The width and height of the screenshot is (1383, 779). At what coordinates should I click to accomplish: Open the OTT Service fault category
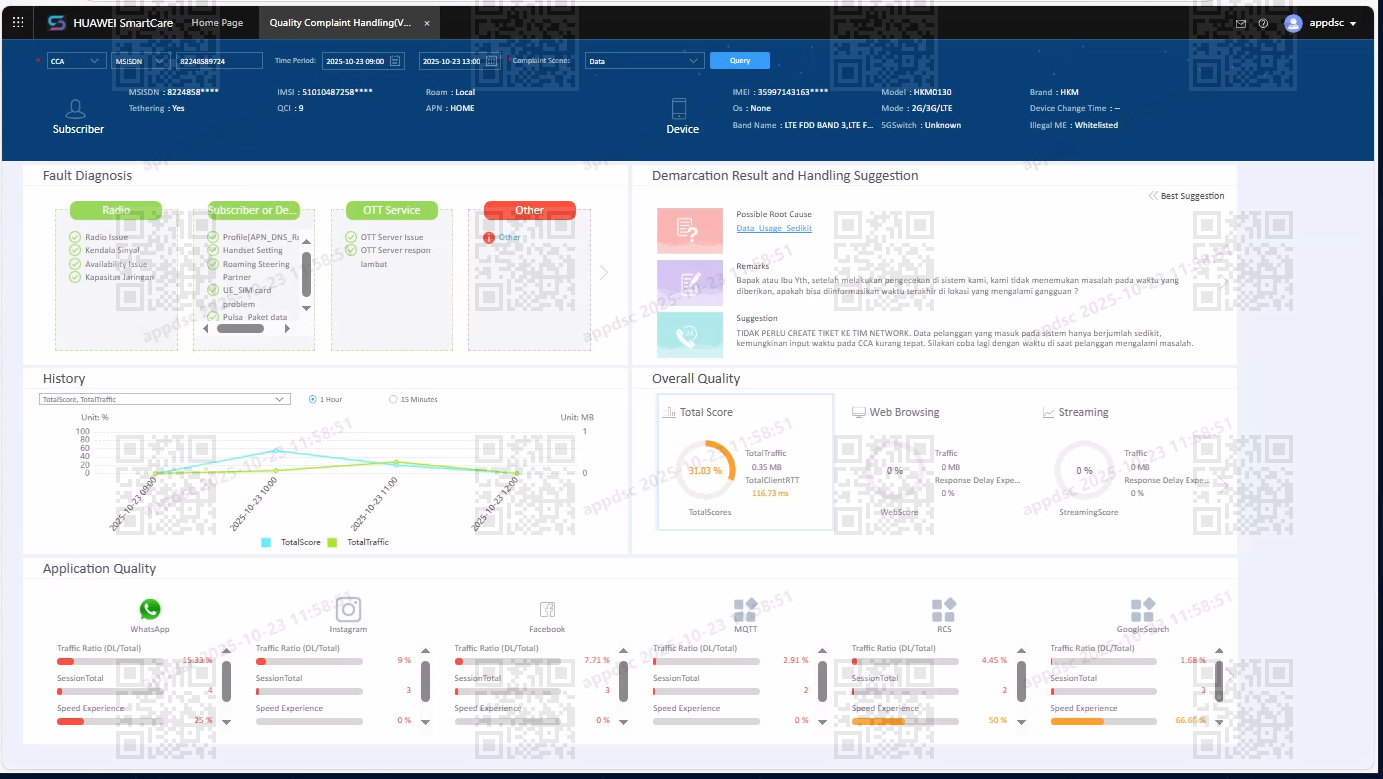click(392, 210)
